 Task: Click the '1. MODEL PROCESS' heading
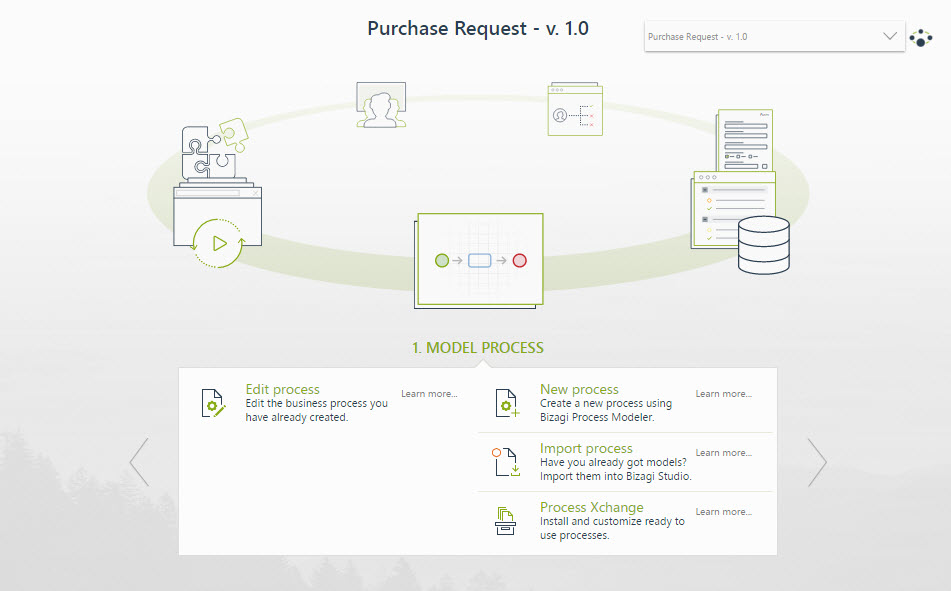pyautogui.click(x=478, y=348)
